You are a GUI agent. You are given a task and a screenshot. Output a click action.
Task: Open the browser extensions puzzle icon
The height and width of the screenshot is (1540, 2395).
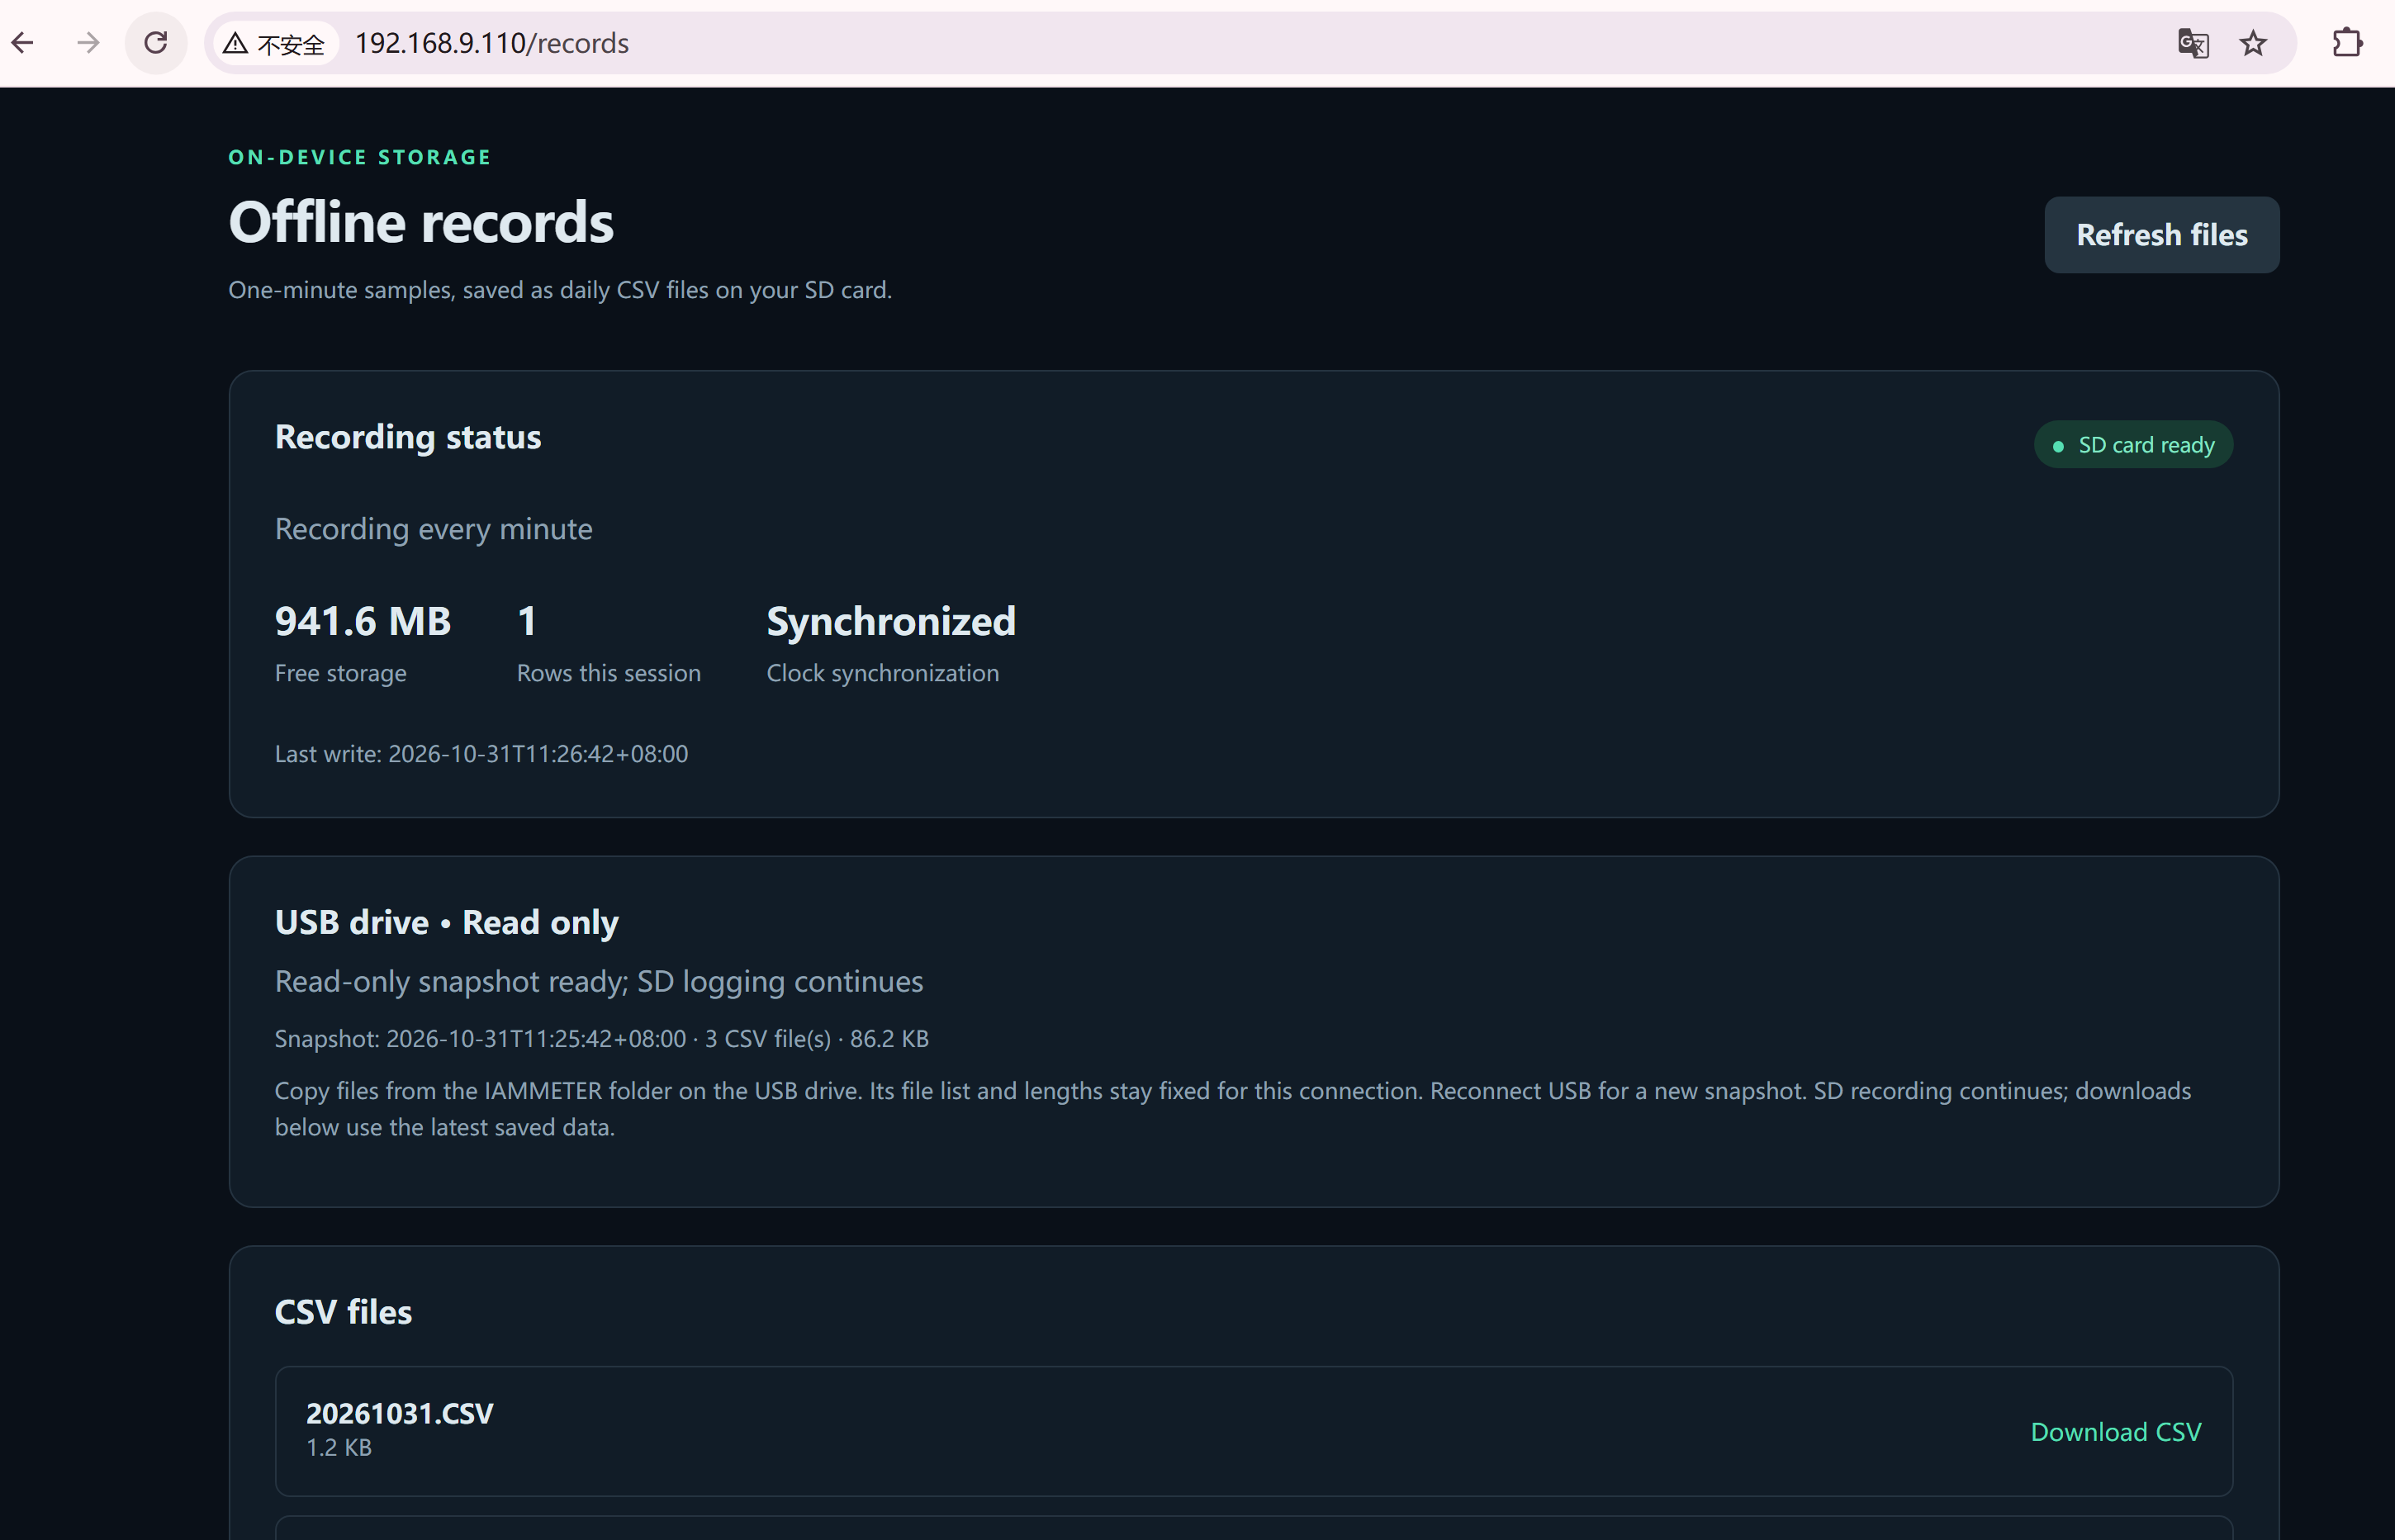(2346, 43)
